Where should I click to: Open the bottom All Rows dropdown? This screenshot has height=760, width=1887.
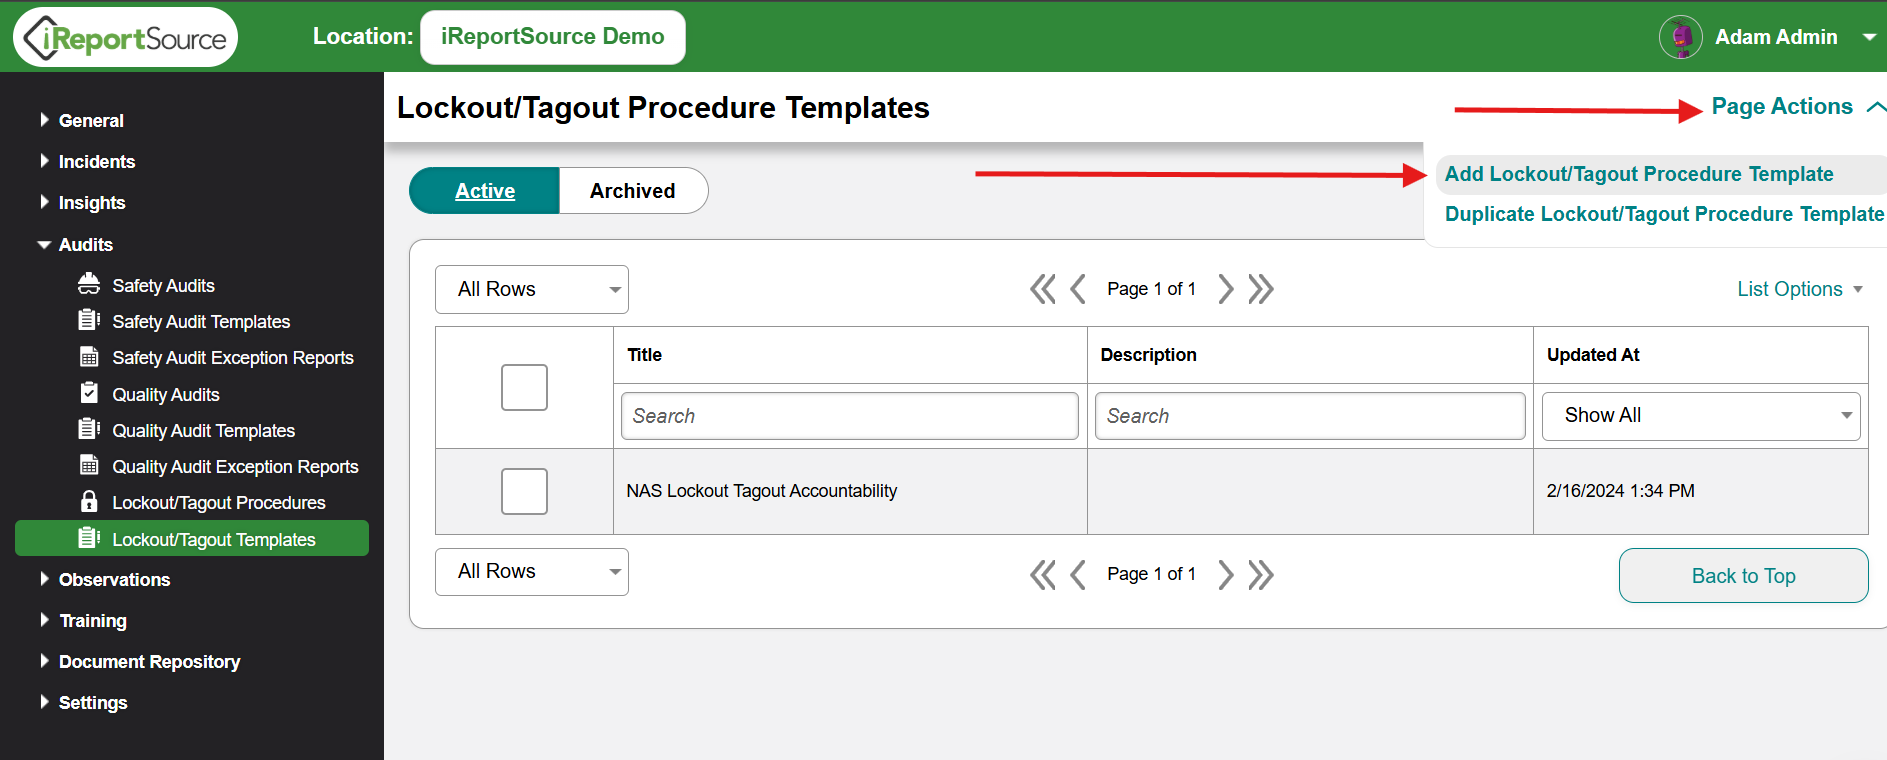[x=532, y=572]
